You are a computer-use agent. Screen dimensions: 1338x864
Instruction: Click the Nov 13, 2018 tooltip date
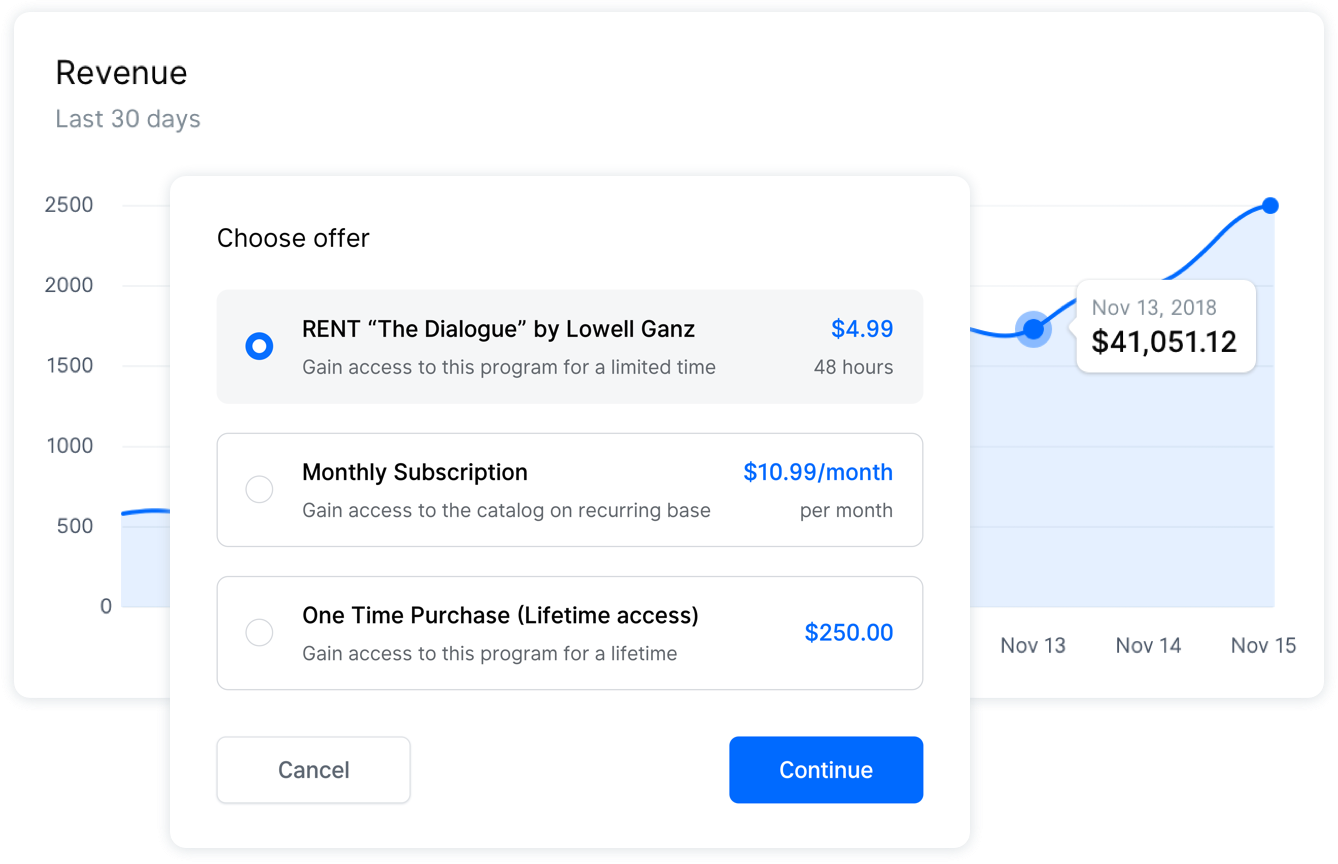click(1154, 307)
